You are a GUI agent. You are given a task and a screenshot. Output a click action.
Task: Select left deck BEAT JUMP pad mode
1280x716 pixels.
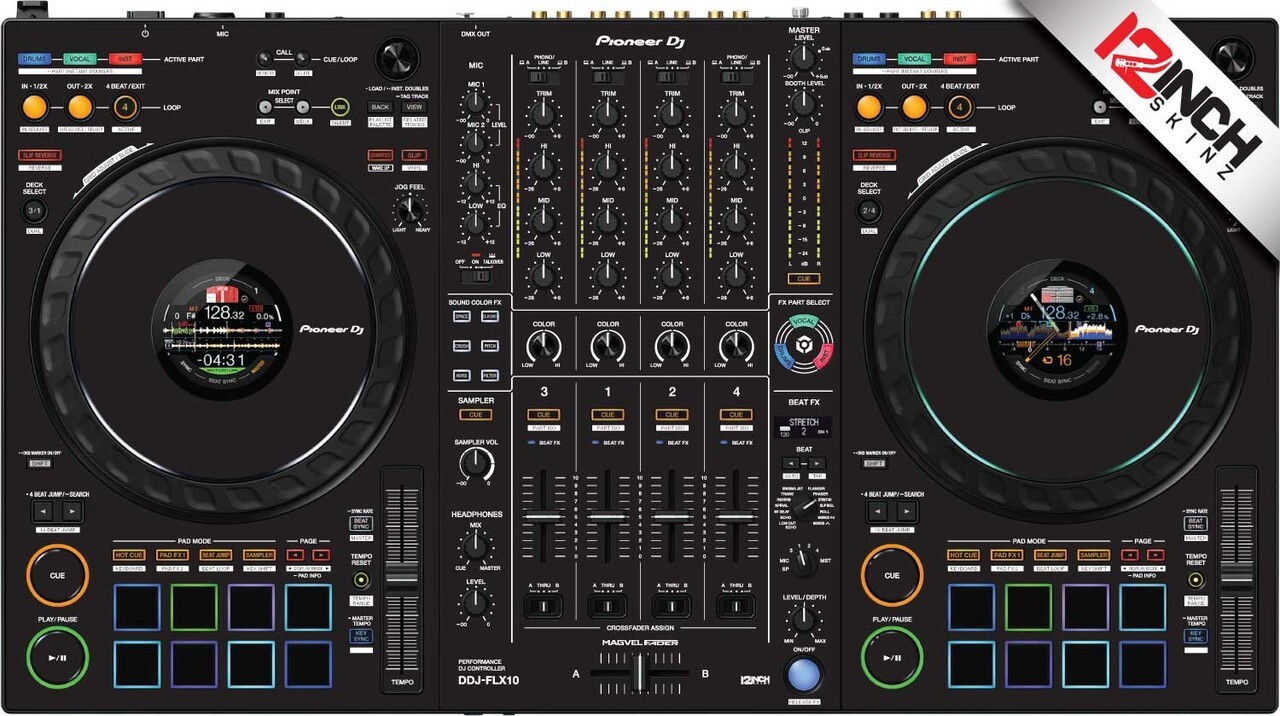coord(215,555)
